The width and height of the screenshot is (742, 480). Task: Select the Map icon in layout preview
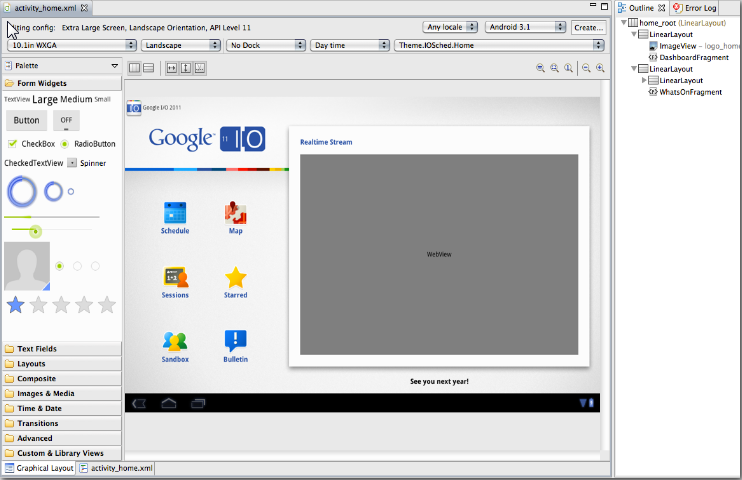[235, 213]
